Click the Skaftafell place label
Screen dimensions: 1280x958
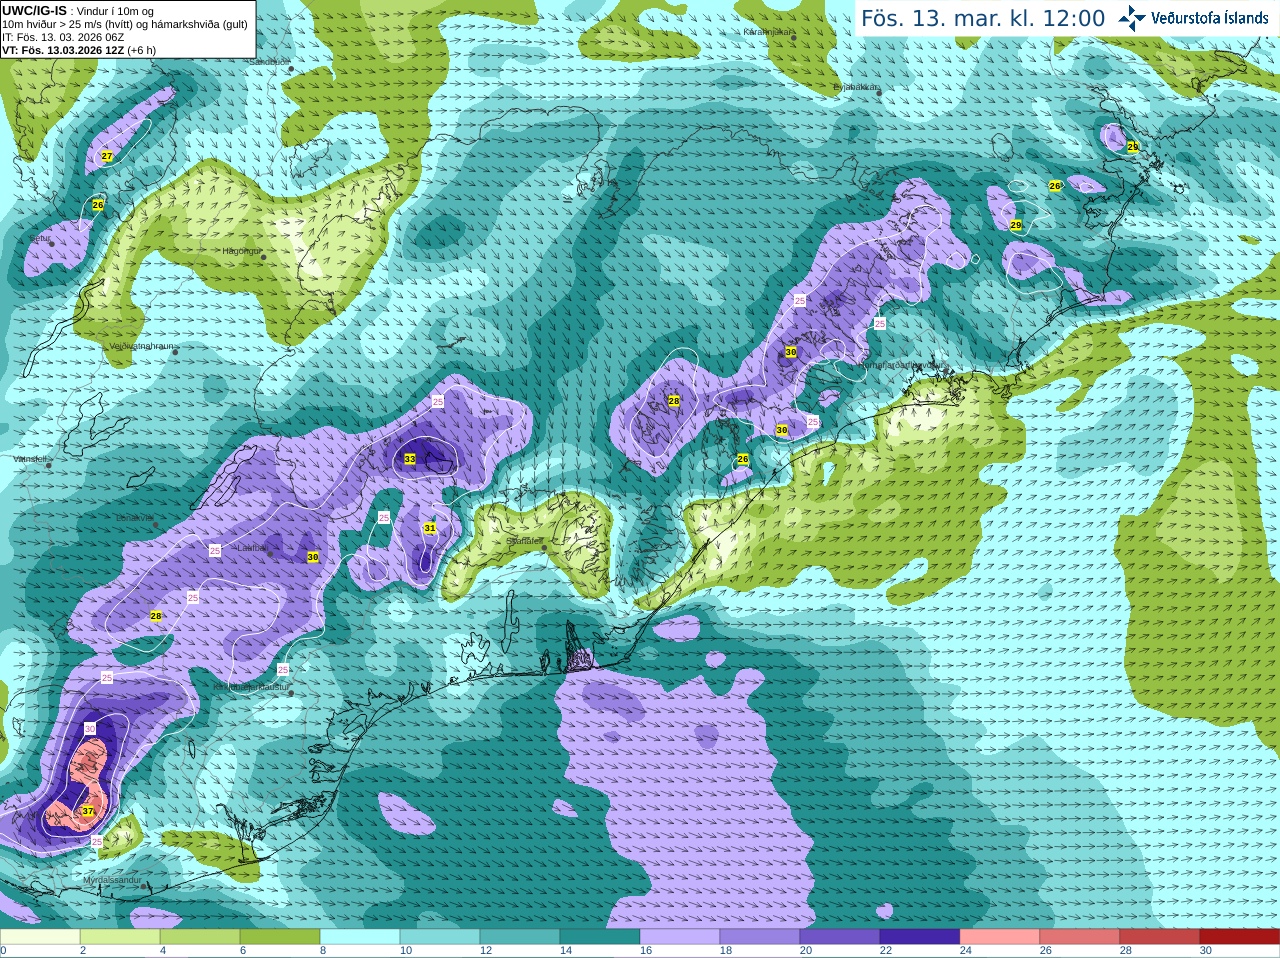524,541
